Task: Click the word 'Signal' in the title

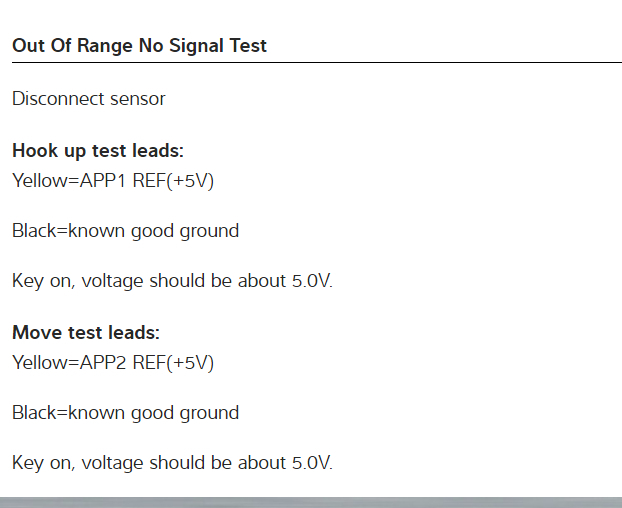Action: (x=194, y=46)
